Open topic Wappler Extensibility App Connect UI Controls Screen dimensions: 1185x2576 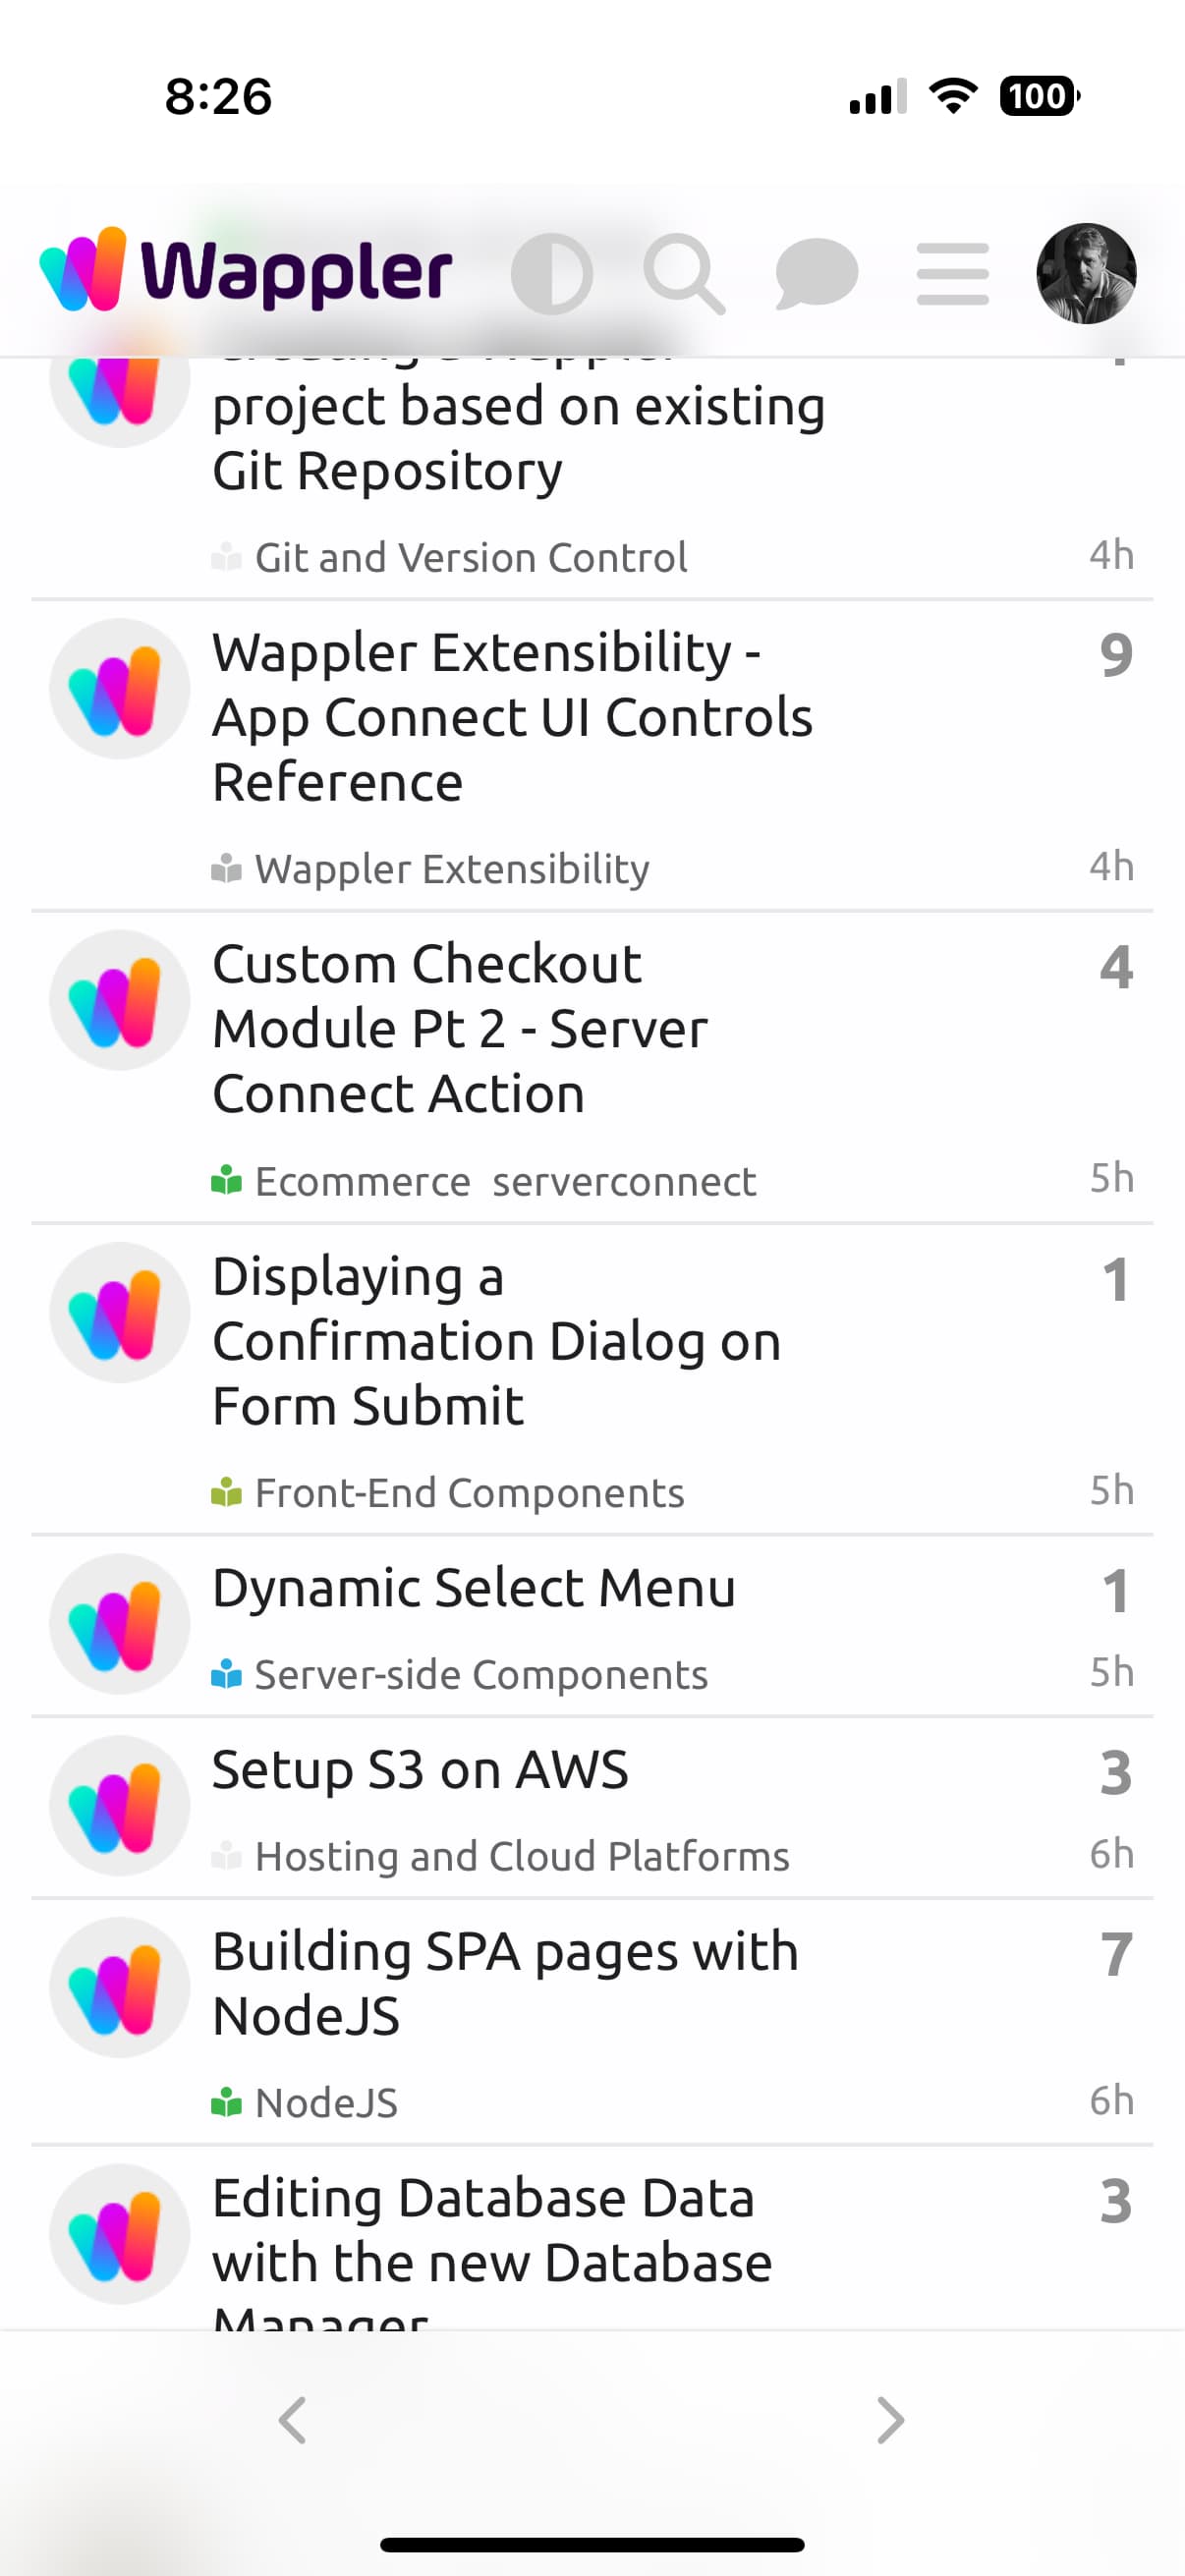(x=512, y=717)
